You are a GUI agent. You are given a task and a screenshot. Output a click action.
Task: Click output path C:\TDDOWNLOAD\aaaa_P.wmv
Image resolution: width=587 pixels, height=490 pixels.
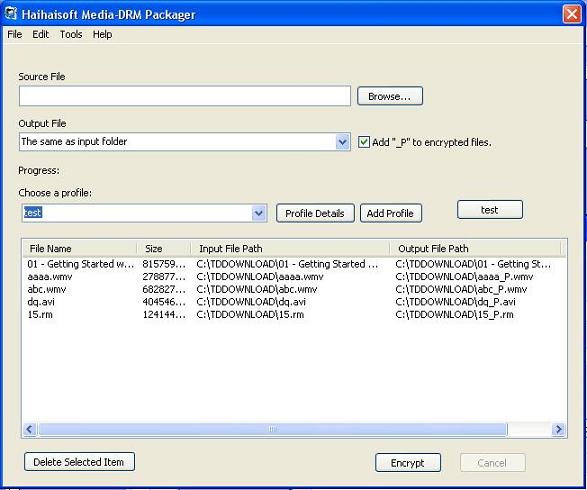click(x=464, y=277)
